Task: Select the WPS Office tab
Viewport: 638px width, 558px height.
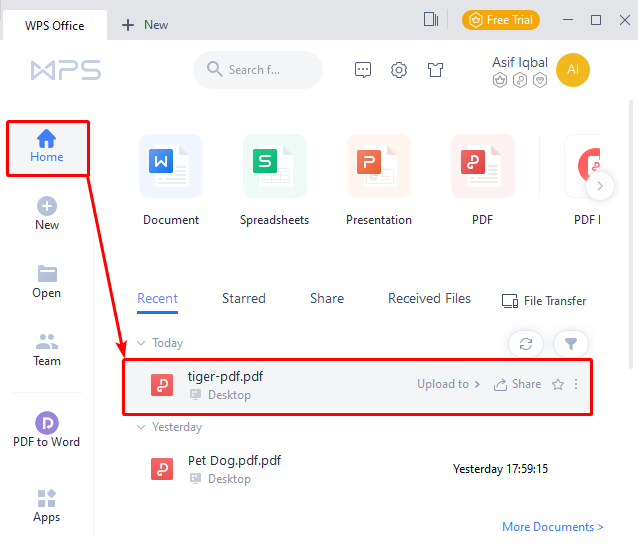Action: click(x=55, y=25)
